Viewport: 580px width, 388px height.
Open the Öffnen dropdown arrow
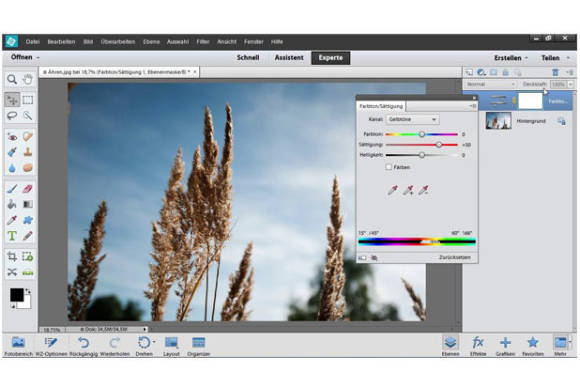[38, 58]
